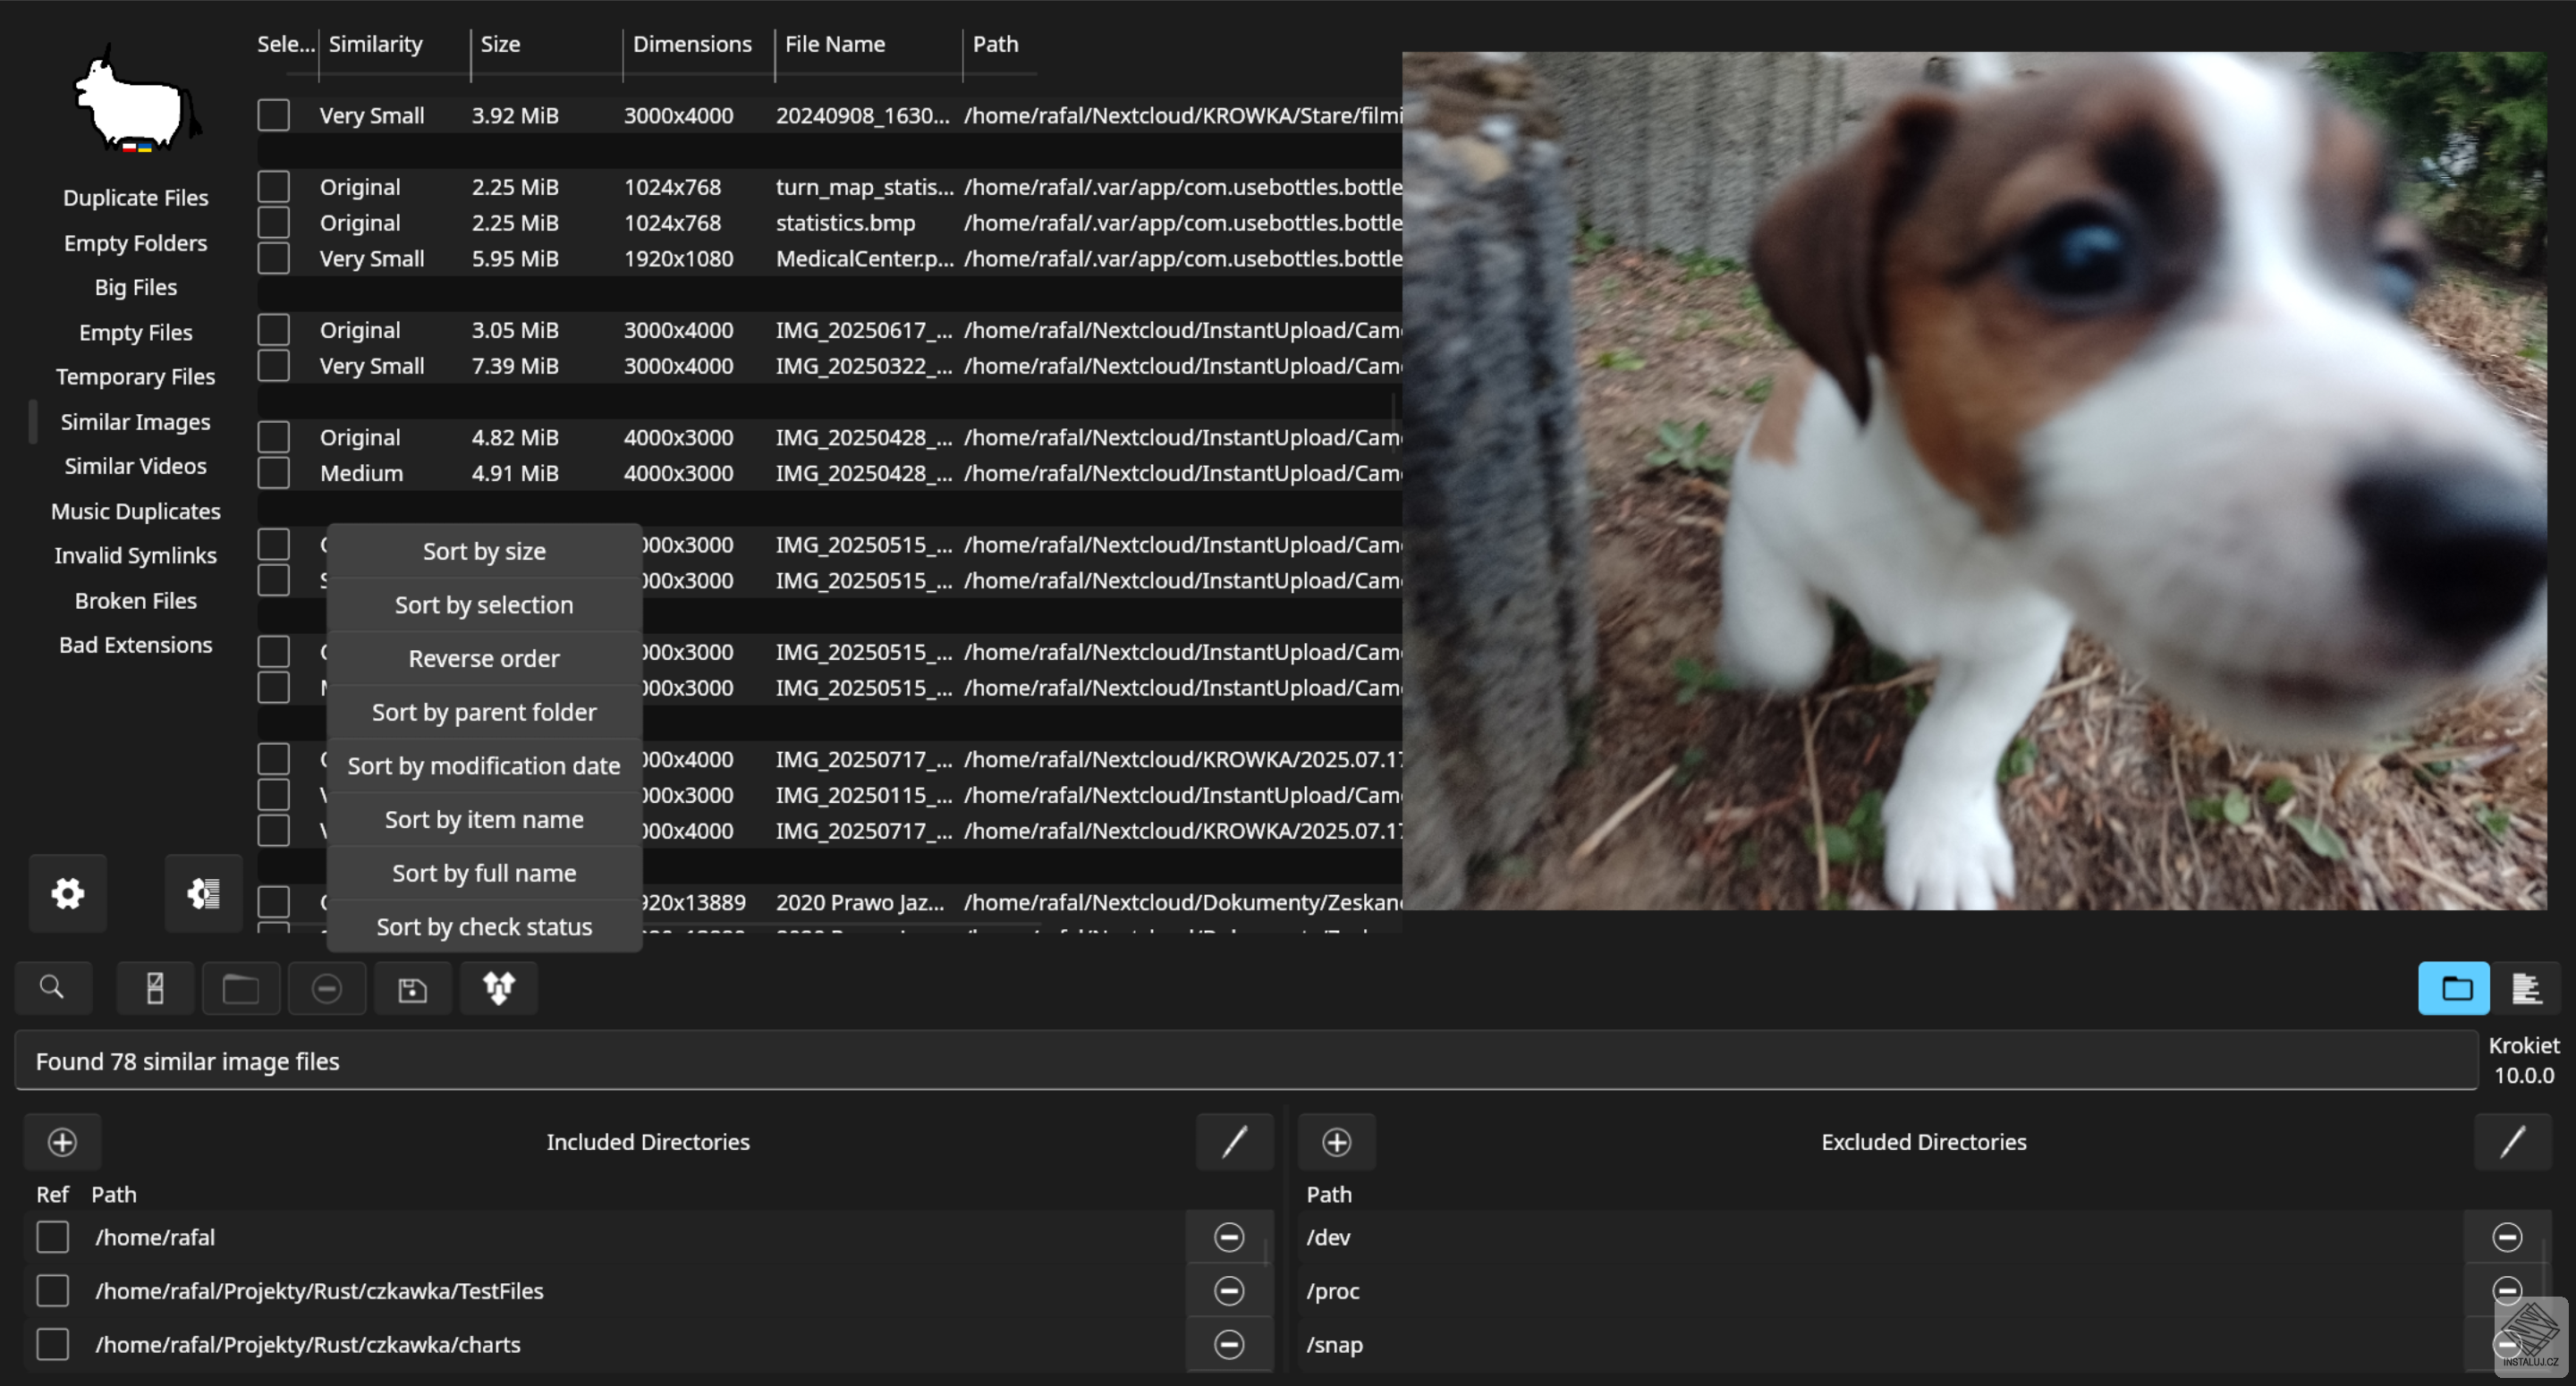Screen dimensions: 2576x1386
Task: Click the delete circle-minus toolbar icon
Action: point(327,988)
